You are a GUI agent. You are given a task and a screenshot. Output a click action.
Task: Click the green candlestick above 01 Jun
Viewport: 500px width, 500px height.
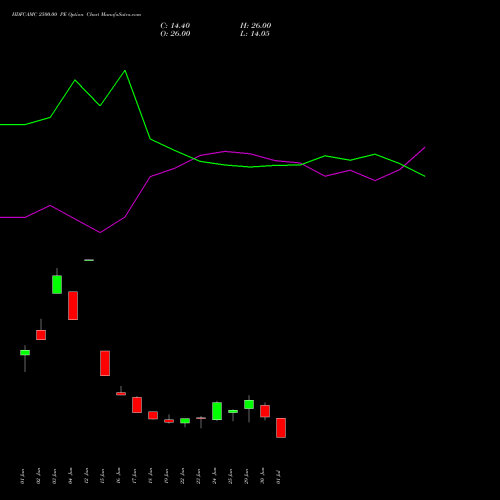(x=25, y=353)
